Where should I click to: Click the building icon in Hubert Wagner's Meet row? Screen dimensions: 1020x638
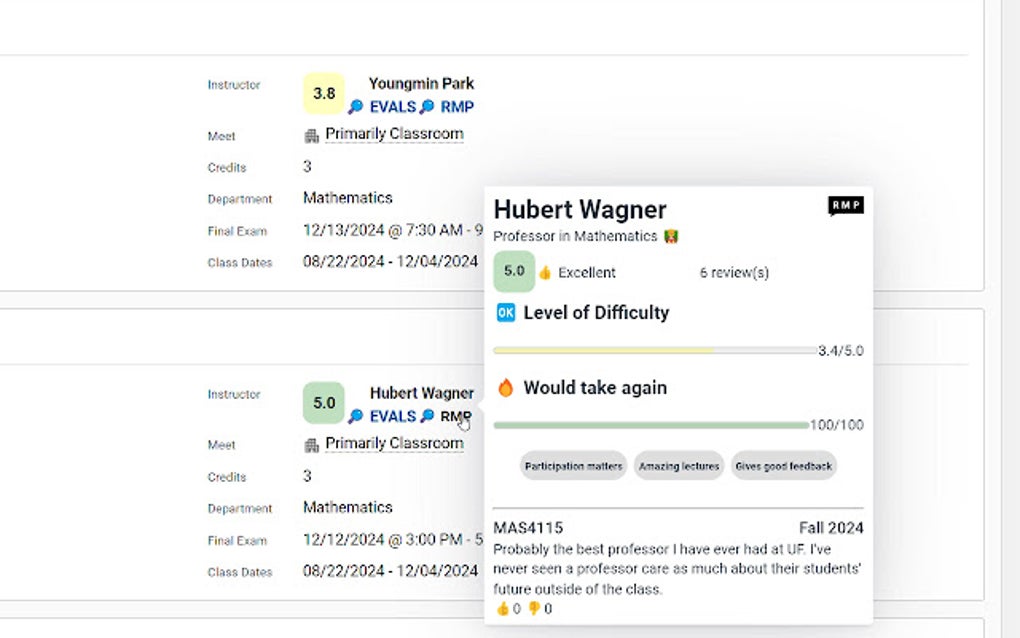312,445
